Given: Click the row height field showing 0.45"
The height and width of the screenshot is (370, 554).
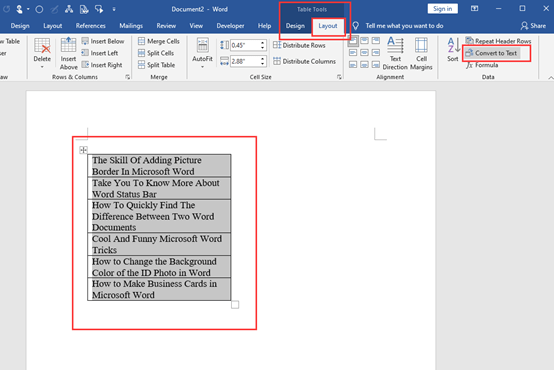Looking at the screenshot, I should (x=245, y=45).
